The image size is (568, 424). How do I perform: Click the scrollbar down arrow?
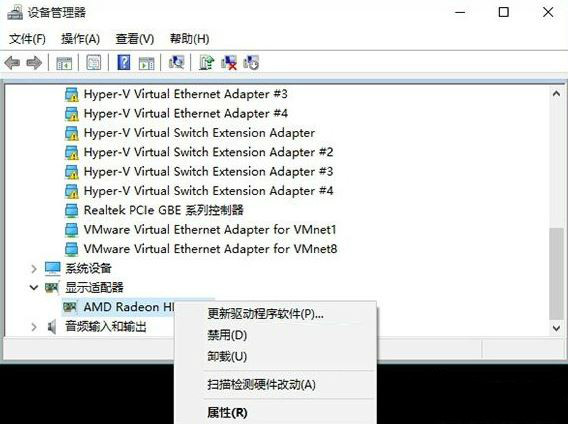tap(556, 328)
